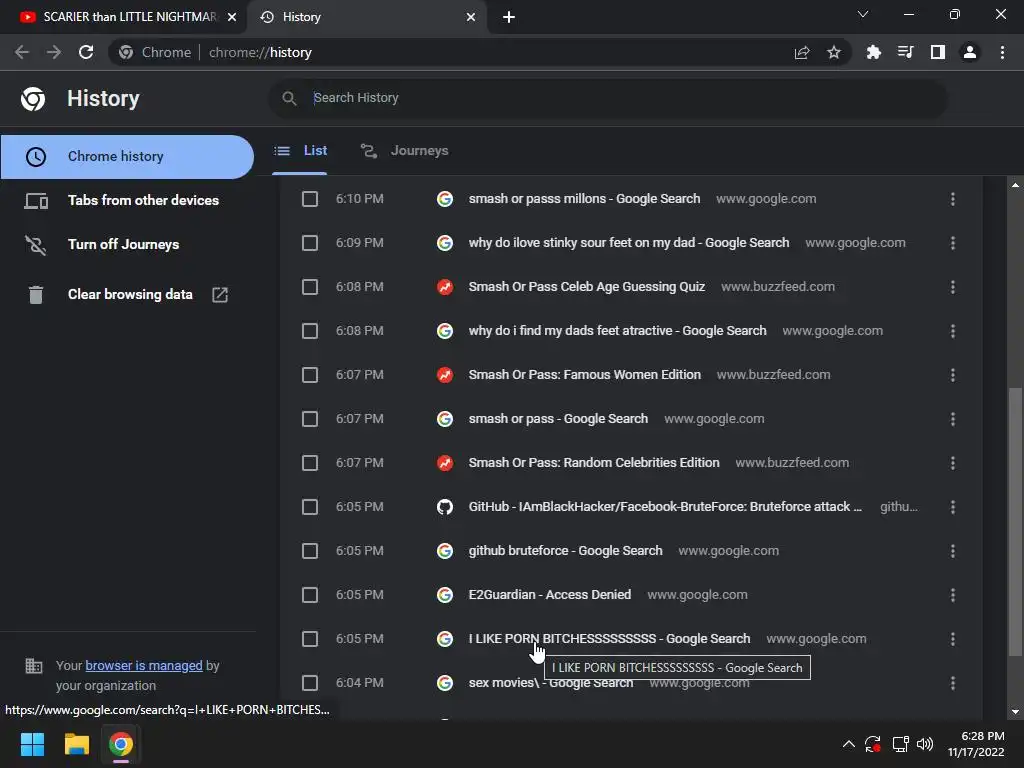The image size is (1024, 768).
Task: Close the History tab
Action: click(471, 17)
